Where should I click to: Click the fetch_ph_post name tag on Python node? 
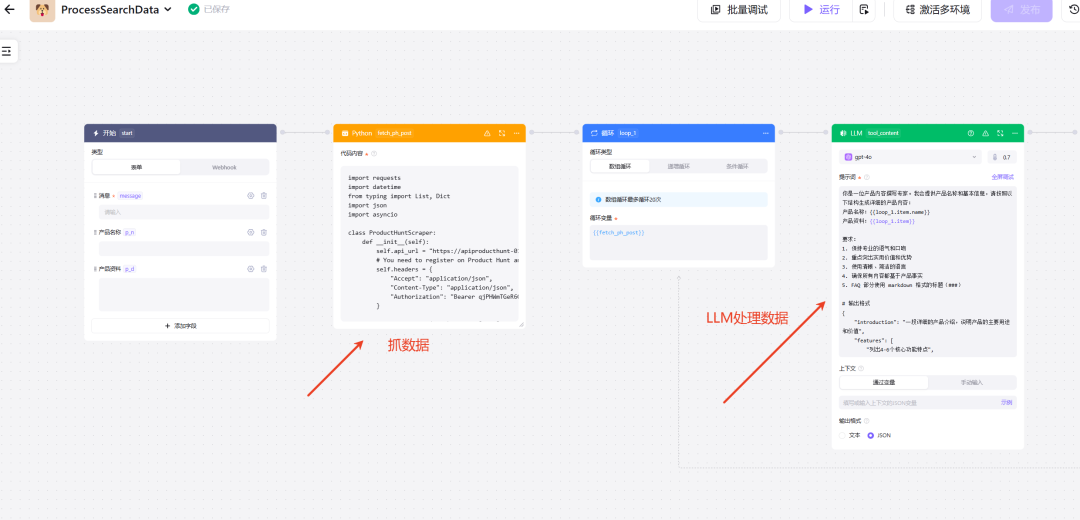point(395,133)
